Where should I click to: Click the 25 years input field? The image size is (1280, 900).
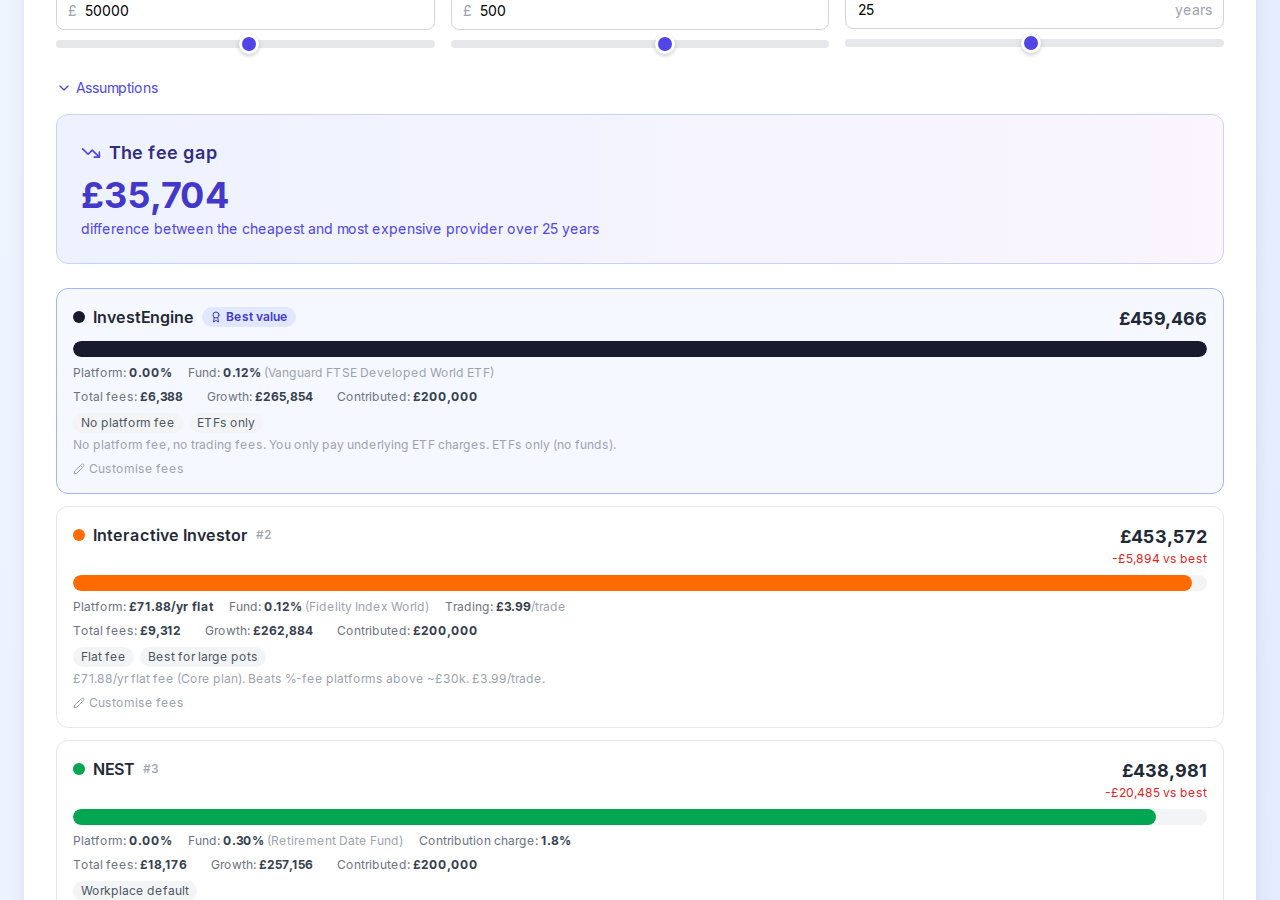tap(1000, 11)
